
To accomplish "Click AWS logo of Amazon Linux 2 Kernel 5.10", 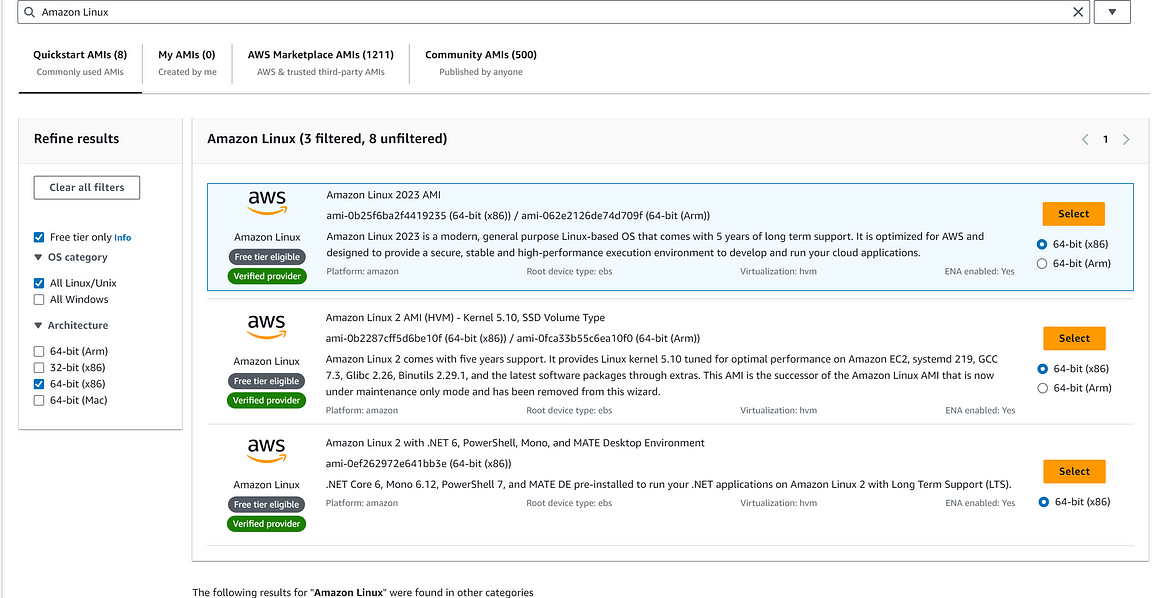I will [x=267, y=326].
